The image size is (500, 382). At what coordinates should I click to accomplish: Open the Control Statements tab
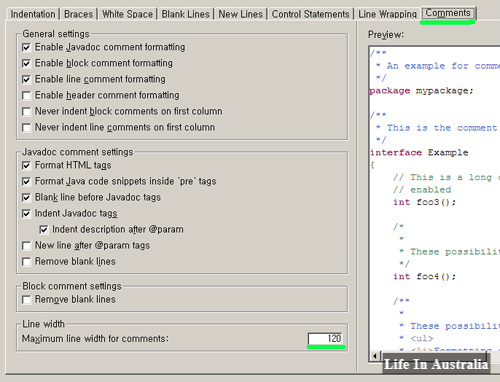310,14
